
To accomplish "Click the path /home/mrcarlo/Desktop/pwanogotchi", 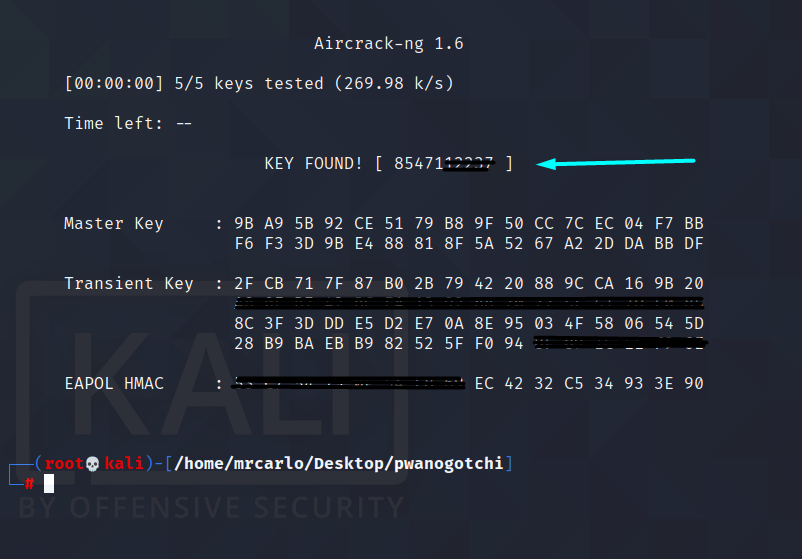I will pos(339,463).
